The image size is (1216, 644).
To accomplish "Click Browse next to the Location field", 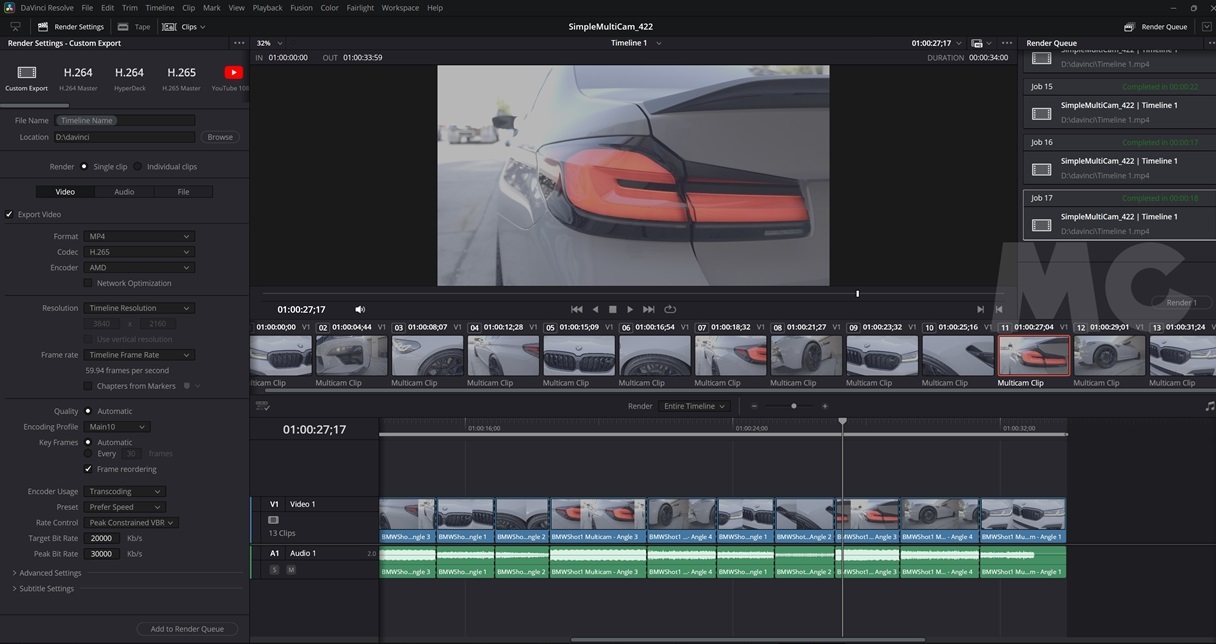I will (220, 137).
